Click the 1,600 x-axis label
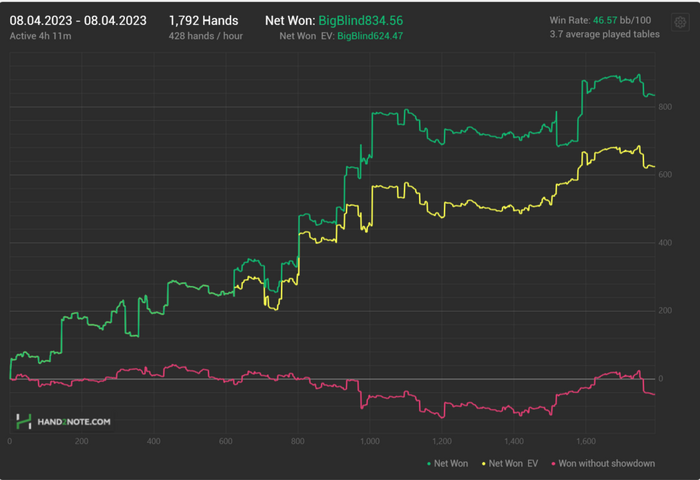 [x=586, y=441]
